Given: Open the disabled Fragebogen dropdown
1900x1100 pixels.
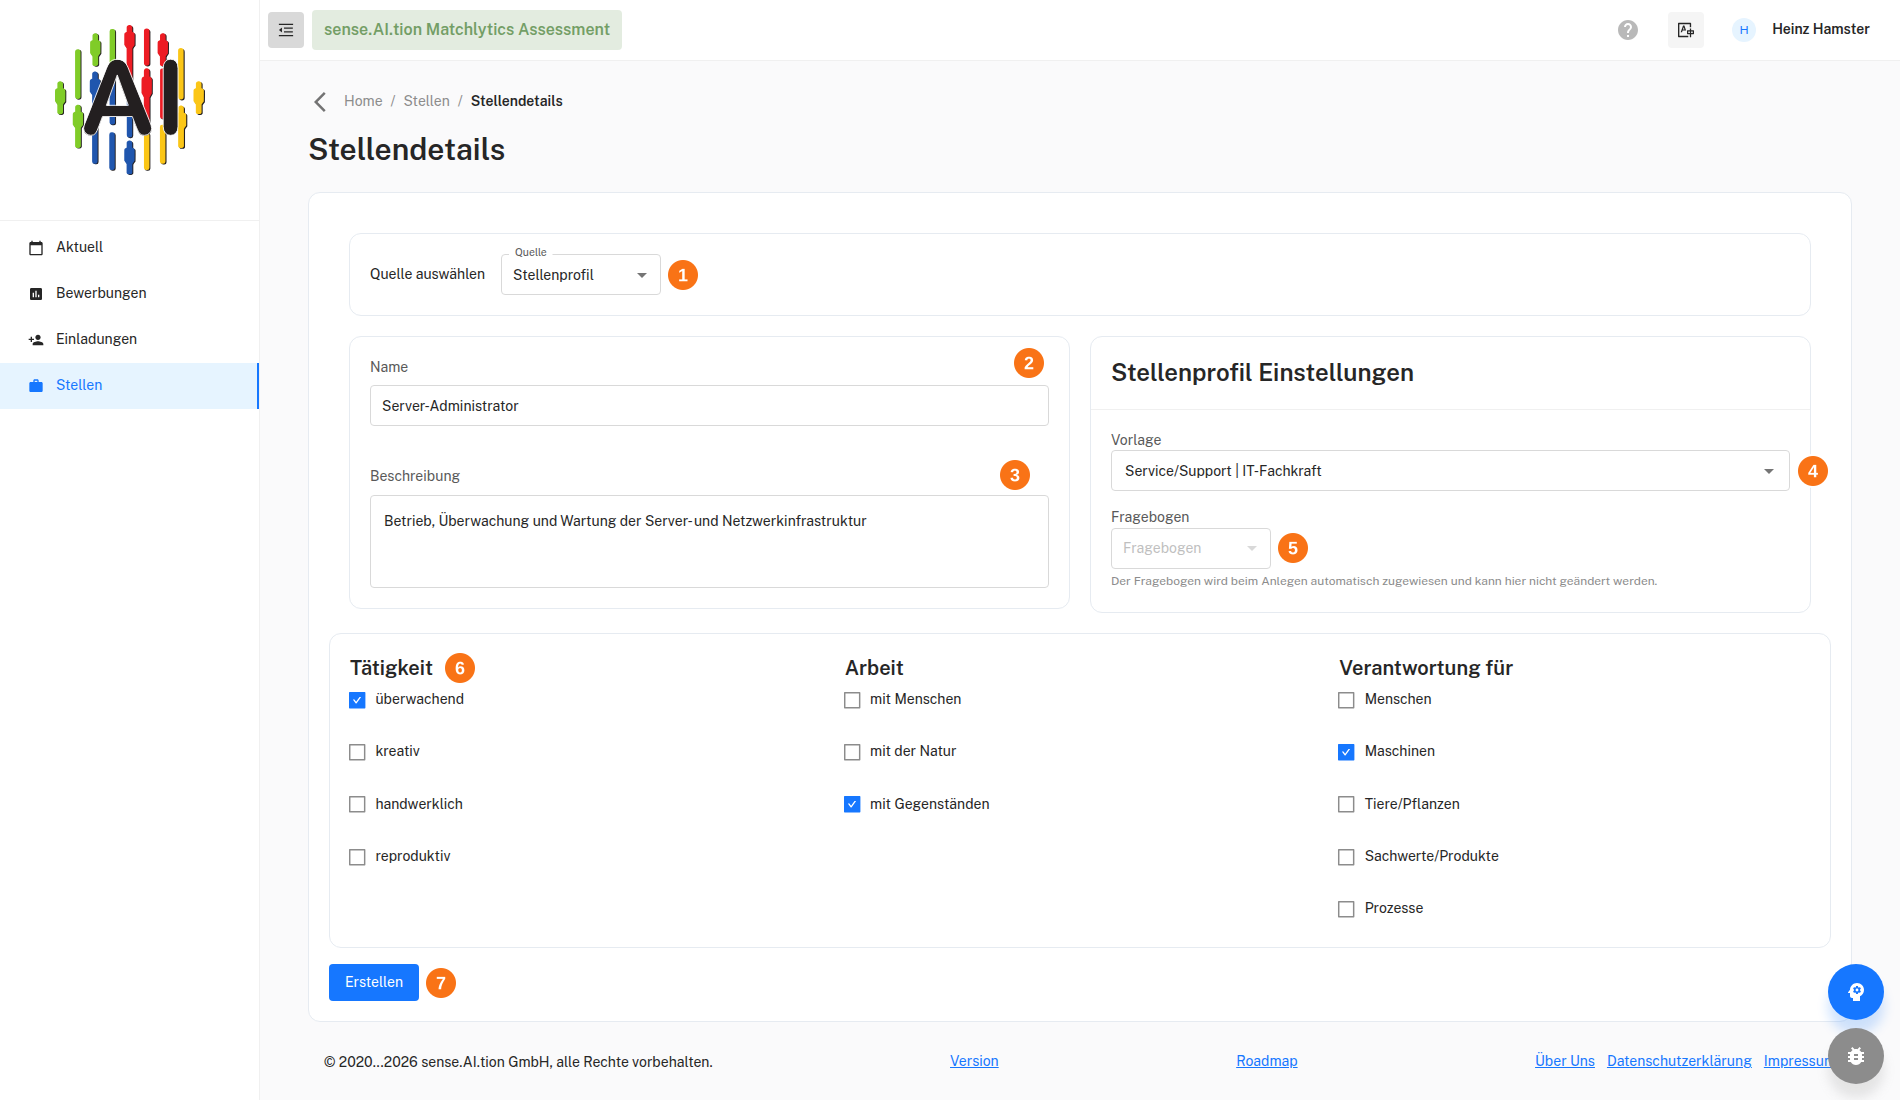Looking at the screenshot, I should [1190, 548].
